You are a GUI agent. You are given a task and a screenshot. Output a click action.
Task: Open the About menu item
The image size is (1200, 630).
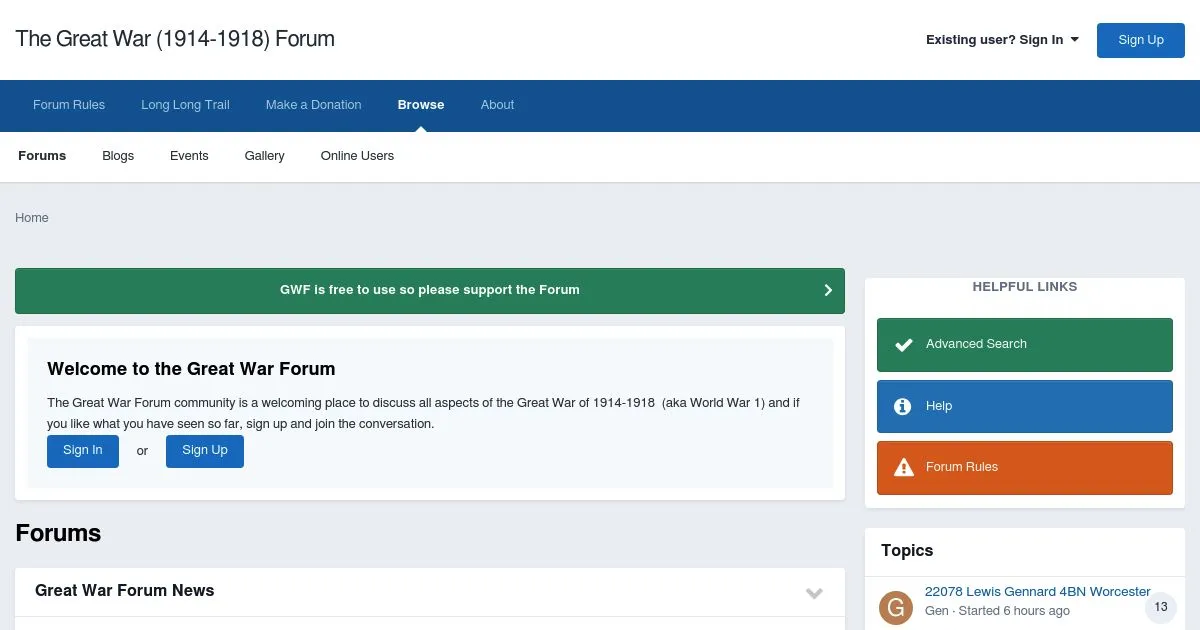coord(497,105)
